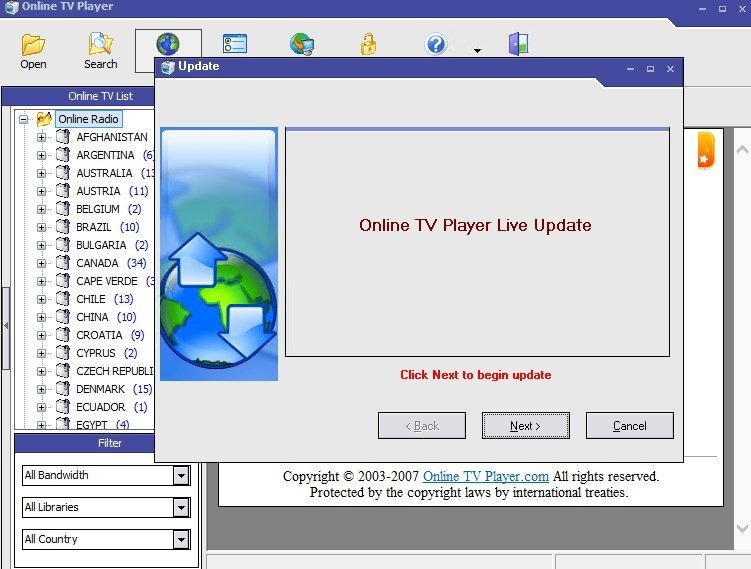This screenshot has height=569, width=751.
Task: Click the scroll down arrow in main window
Action: (x=742, y=528)
